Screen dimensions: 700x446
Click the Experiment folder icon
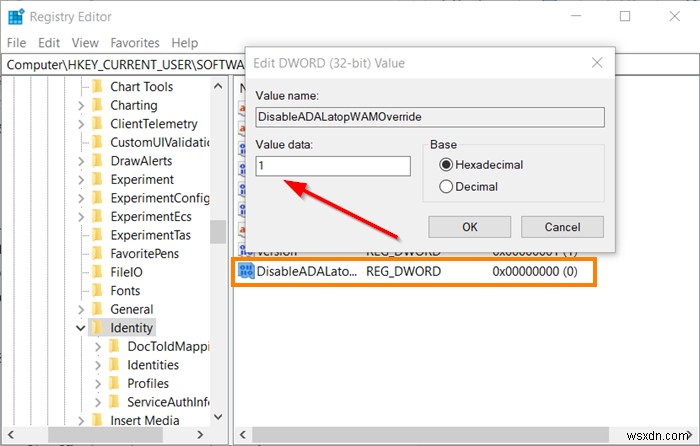[97, 179]
